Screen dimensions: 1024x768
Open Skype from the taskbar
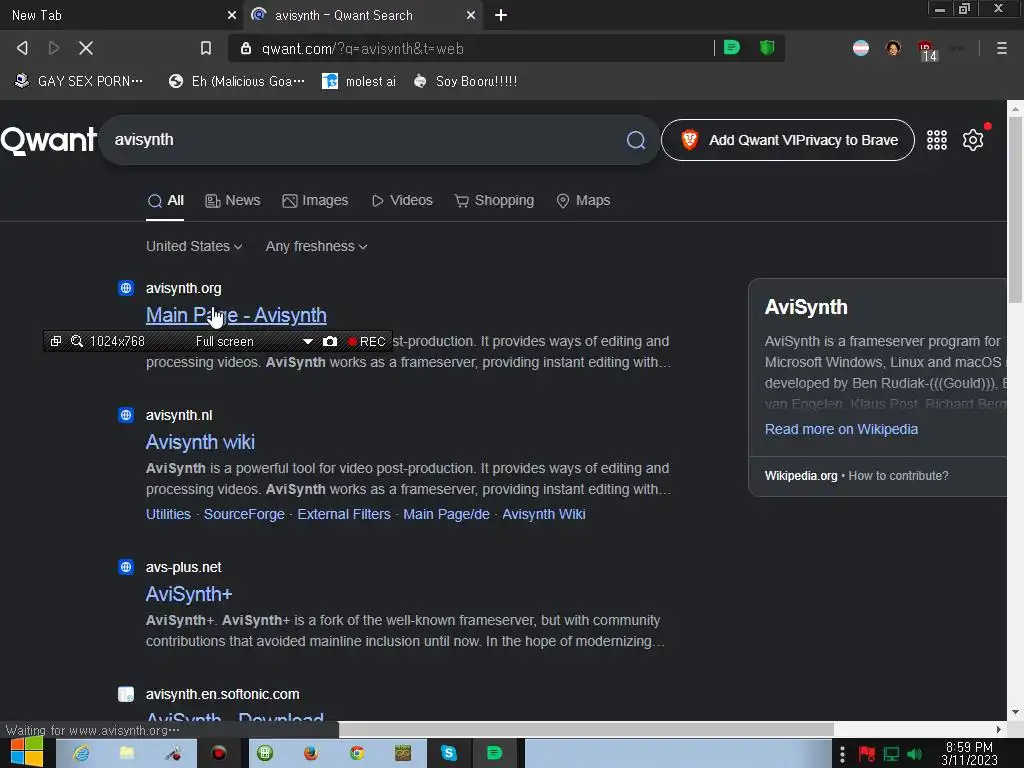pyautogui.click(x=449, y=753)
